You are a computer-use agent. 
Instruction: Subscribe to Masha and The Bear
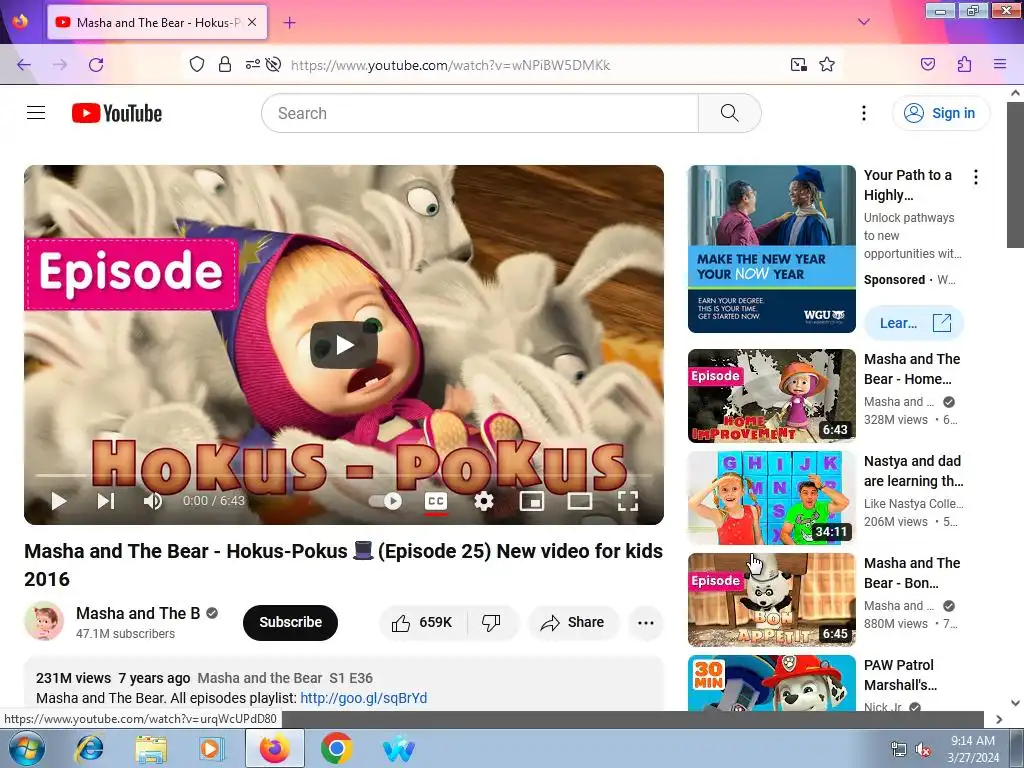click(291, 622)
